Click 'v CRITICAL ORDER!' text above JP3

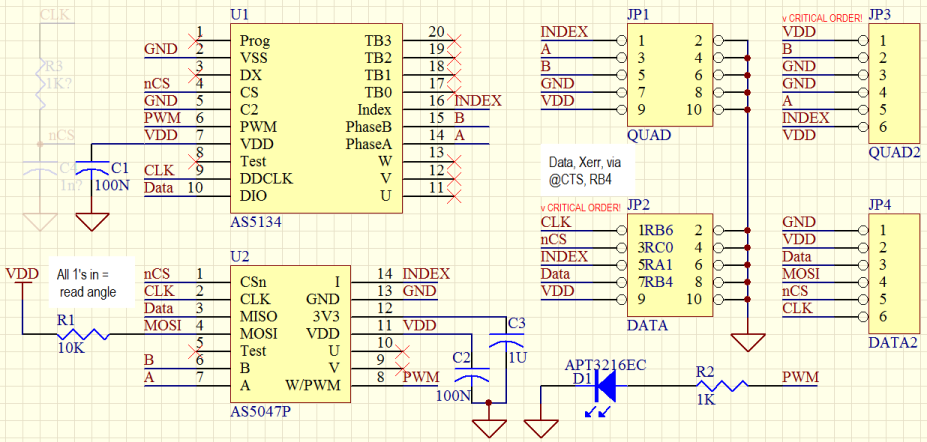(821, 18)
